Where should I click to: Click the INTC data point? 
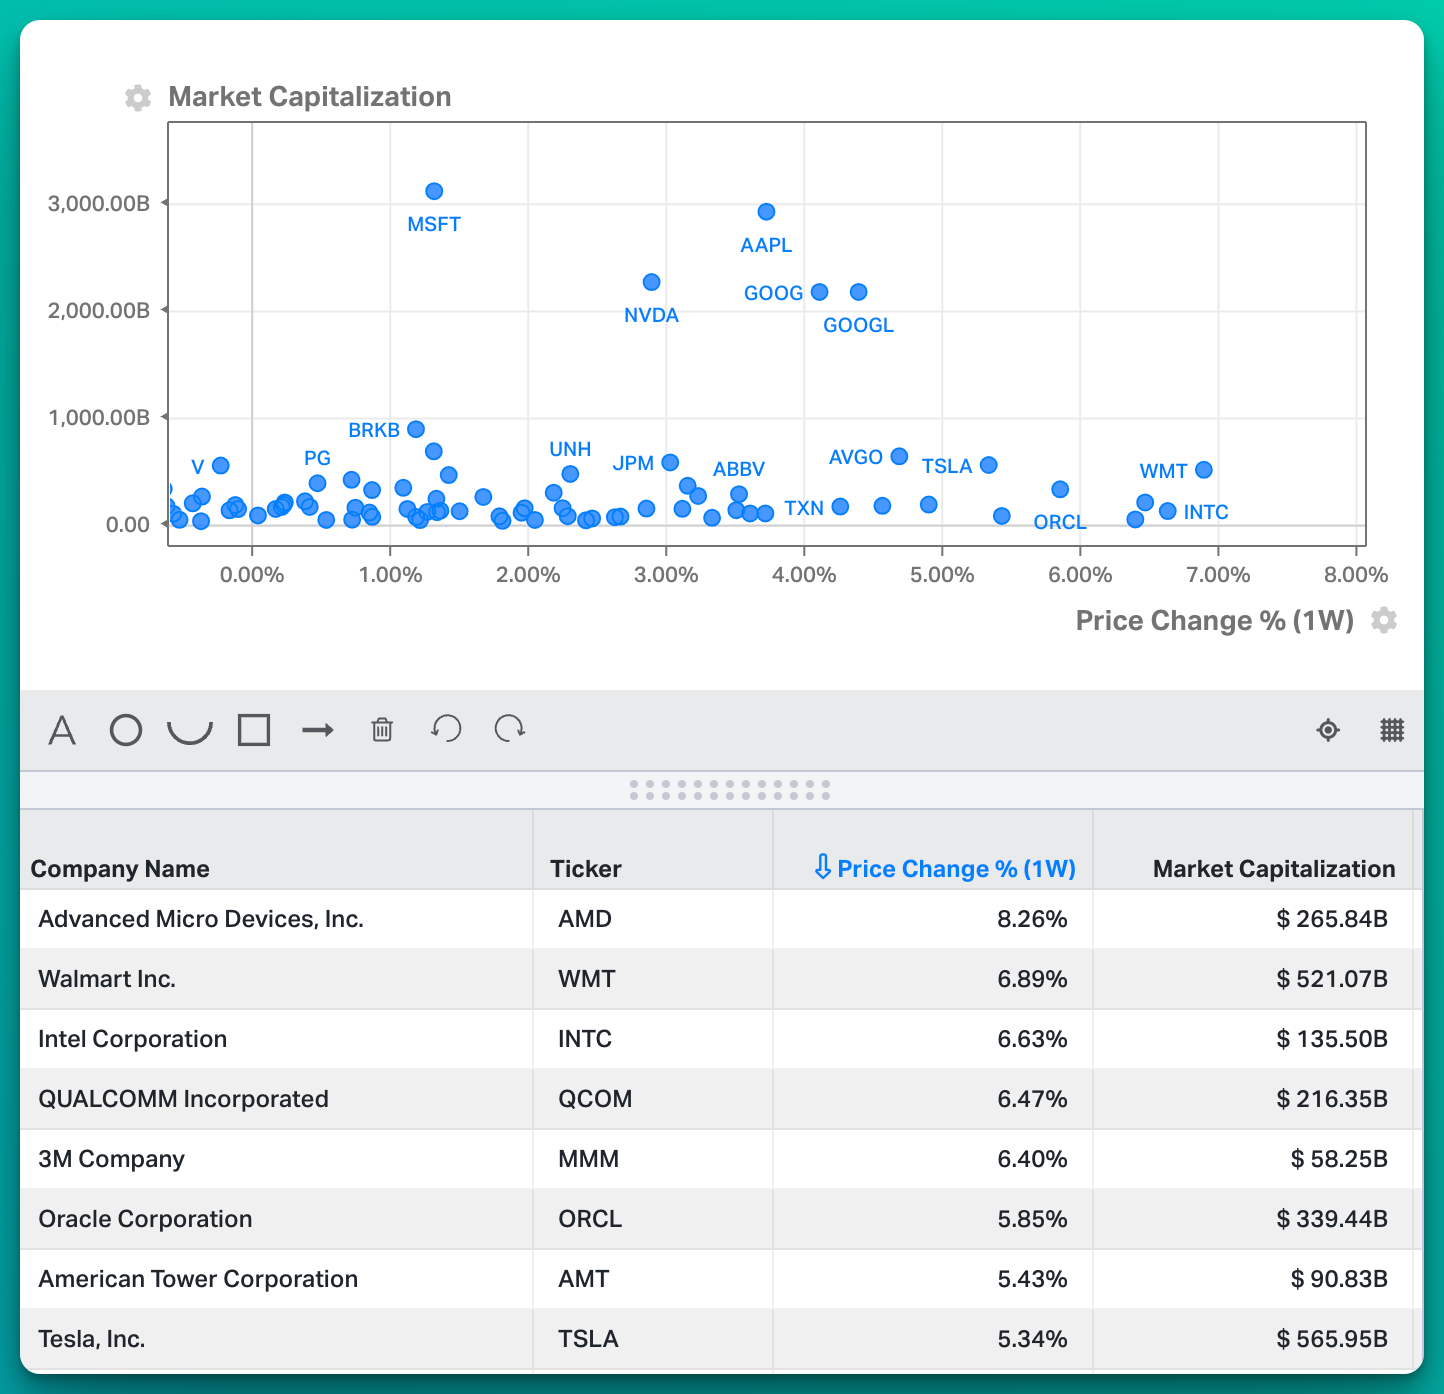coord(1167,511)
